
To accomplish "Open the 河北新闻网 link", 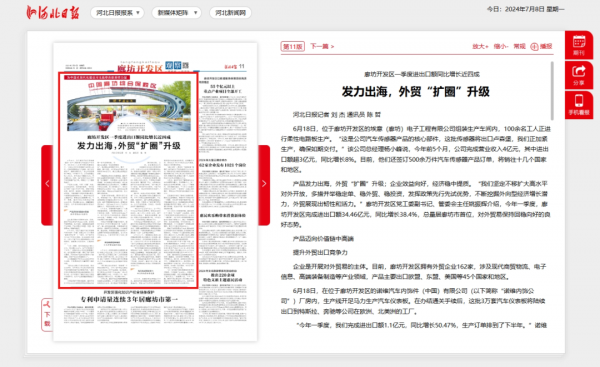I will tap(230, 13).
